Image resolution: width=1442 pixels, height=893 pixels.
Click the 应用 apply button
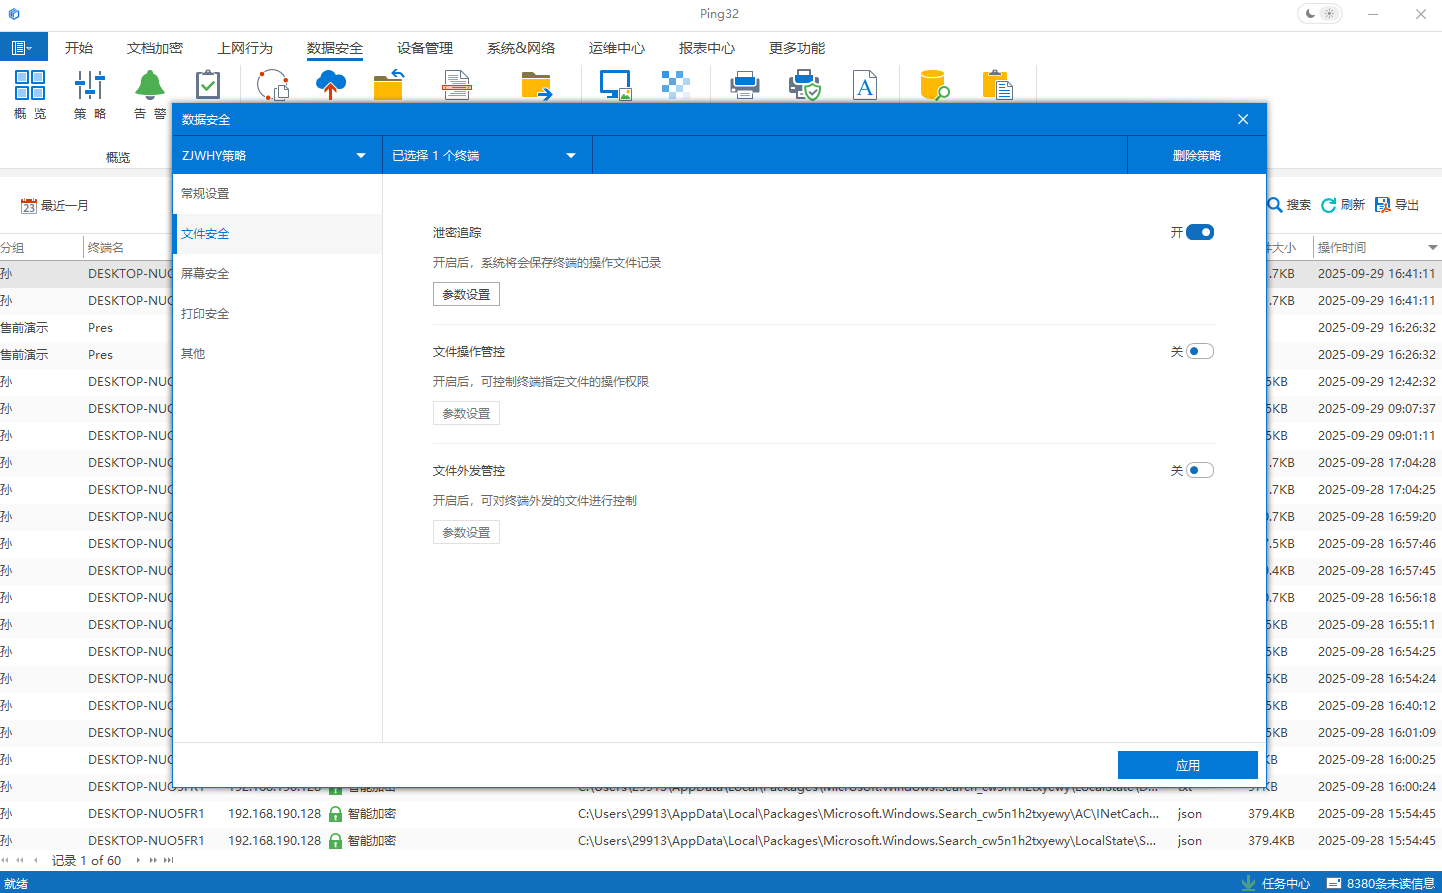tap(1187, 765)
